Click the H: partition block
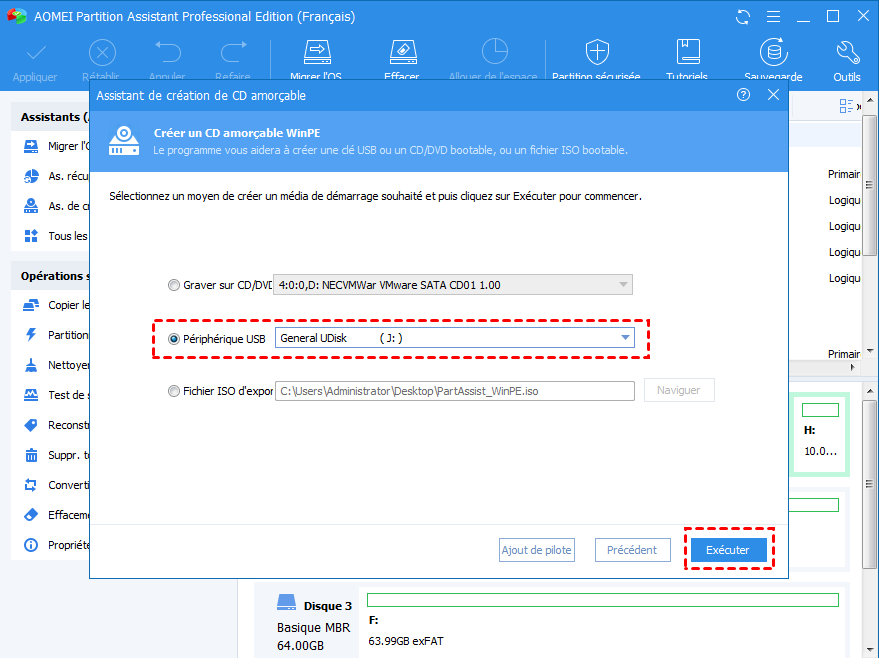Screen dimensions: 879x658 pos(820,434)
